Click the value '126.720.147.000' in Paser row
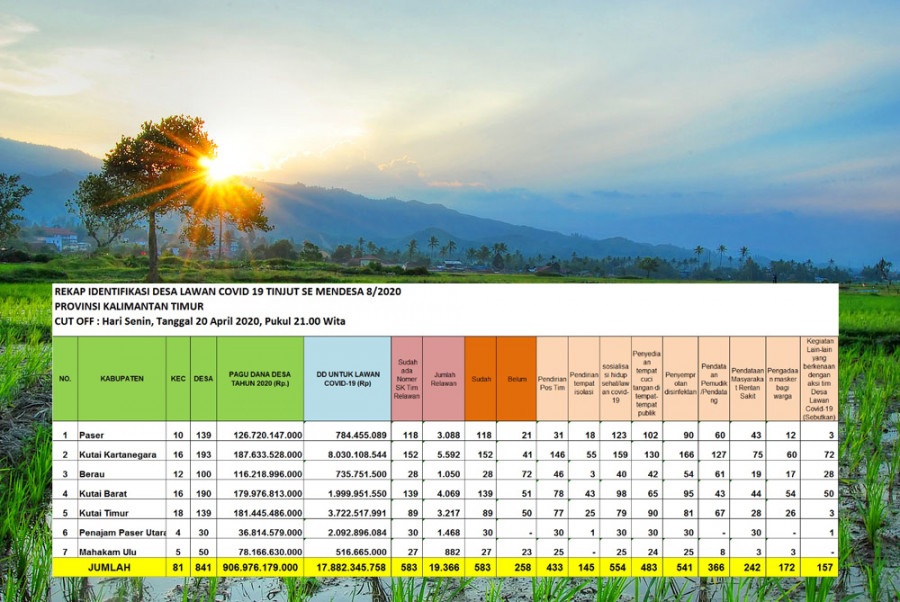Viewport: 900px width, 602px height. 267,435
